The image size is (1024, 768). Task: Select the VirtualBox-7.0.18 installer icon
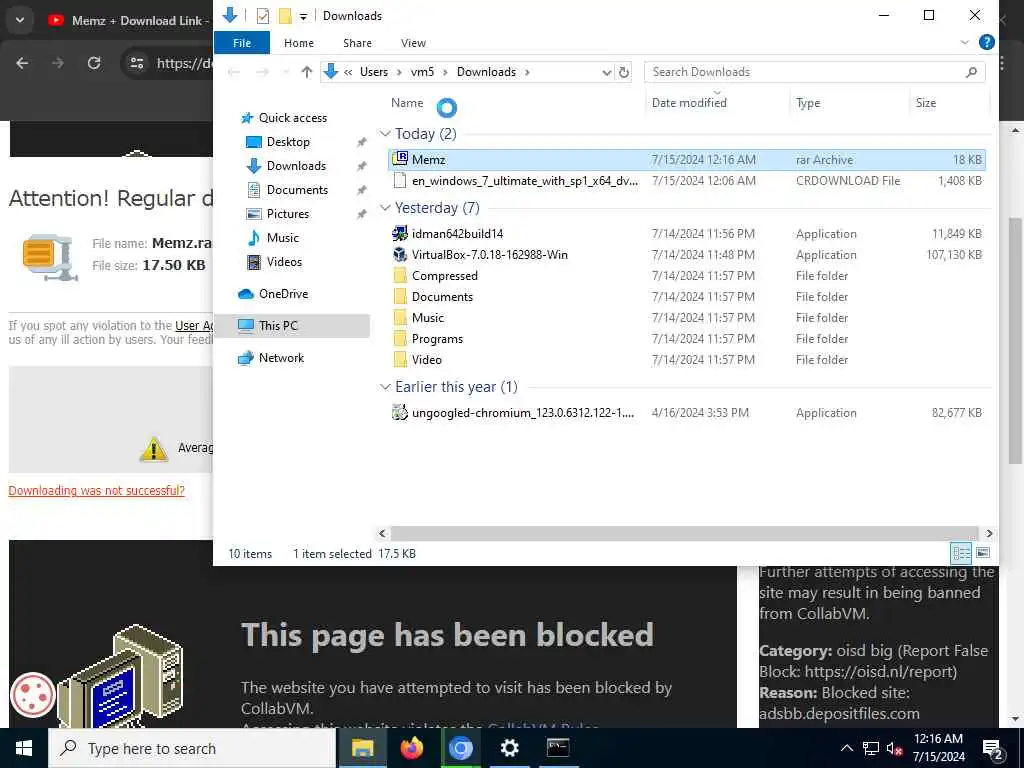[400, 254]
